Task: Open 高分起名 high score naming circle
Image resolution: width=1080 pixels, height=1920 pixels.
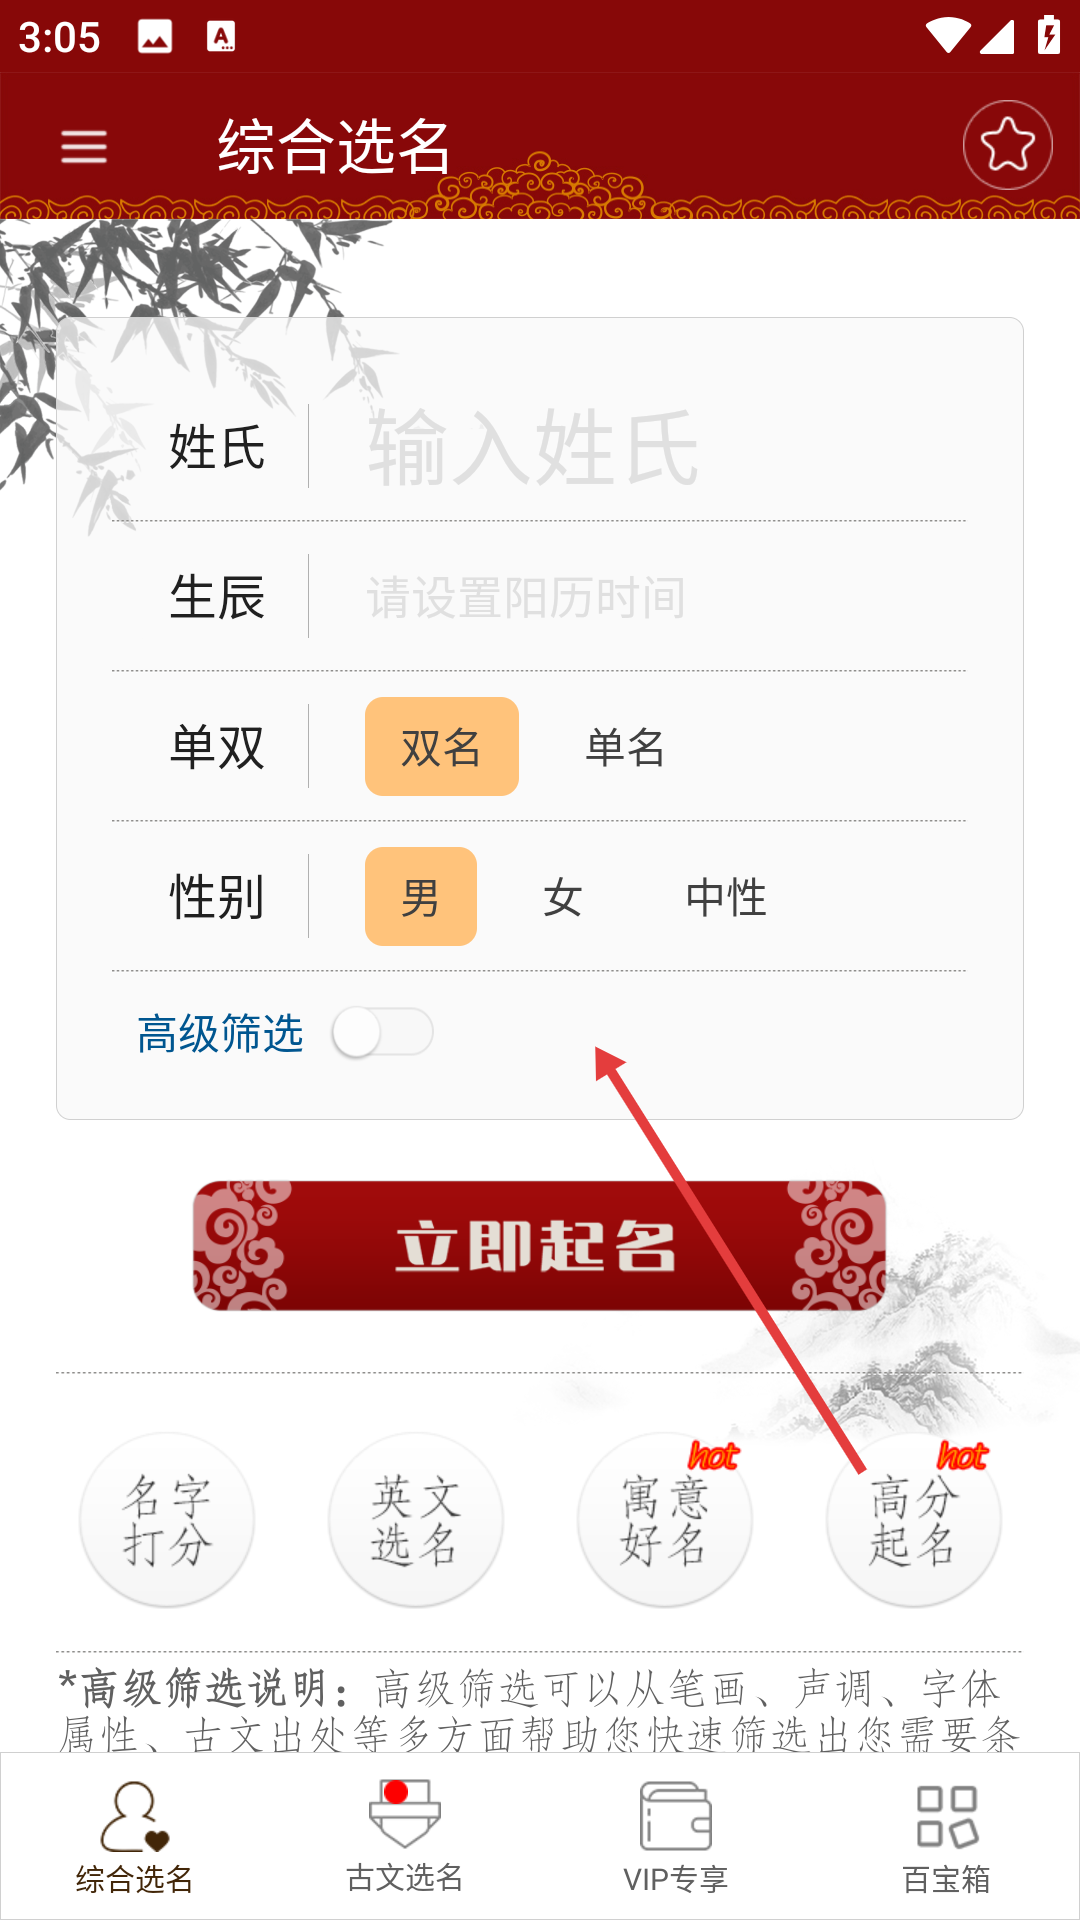Action: click(x=914, y=1520)
